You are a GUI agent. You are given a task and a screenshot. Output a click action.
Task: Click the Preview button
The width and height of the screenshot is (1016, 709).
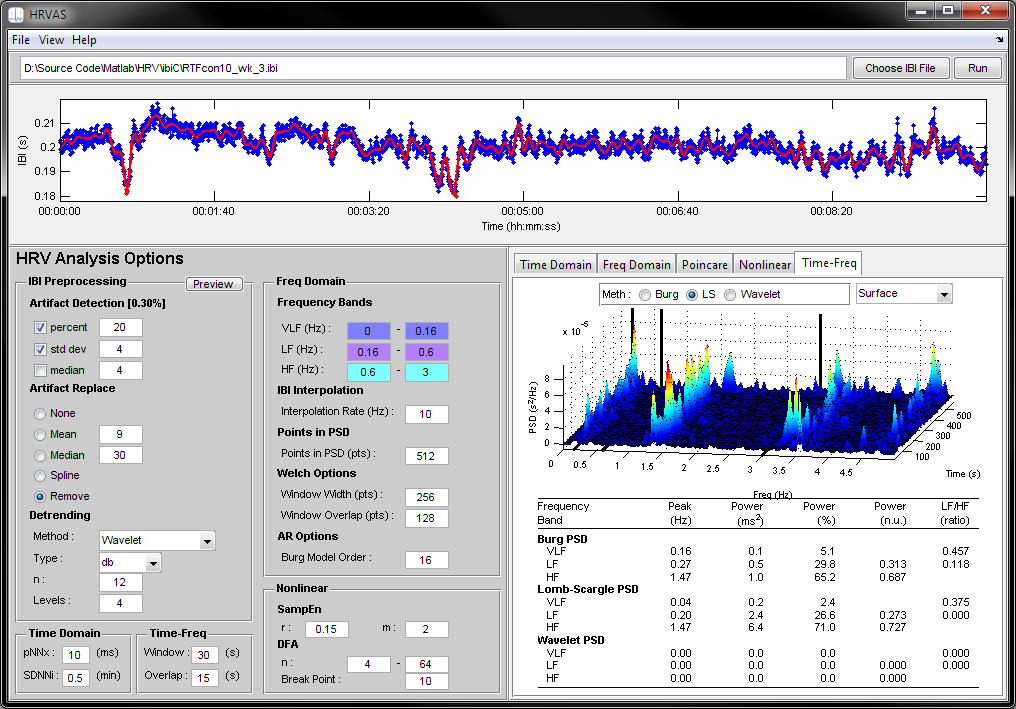pos(213,284)
